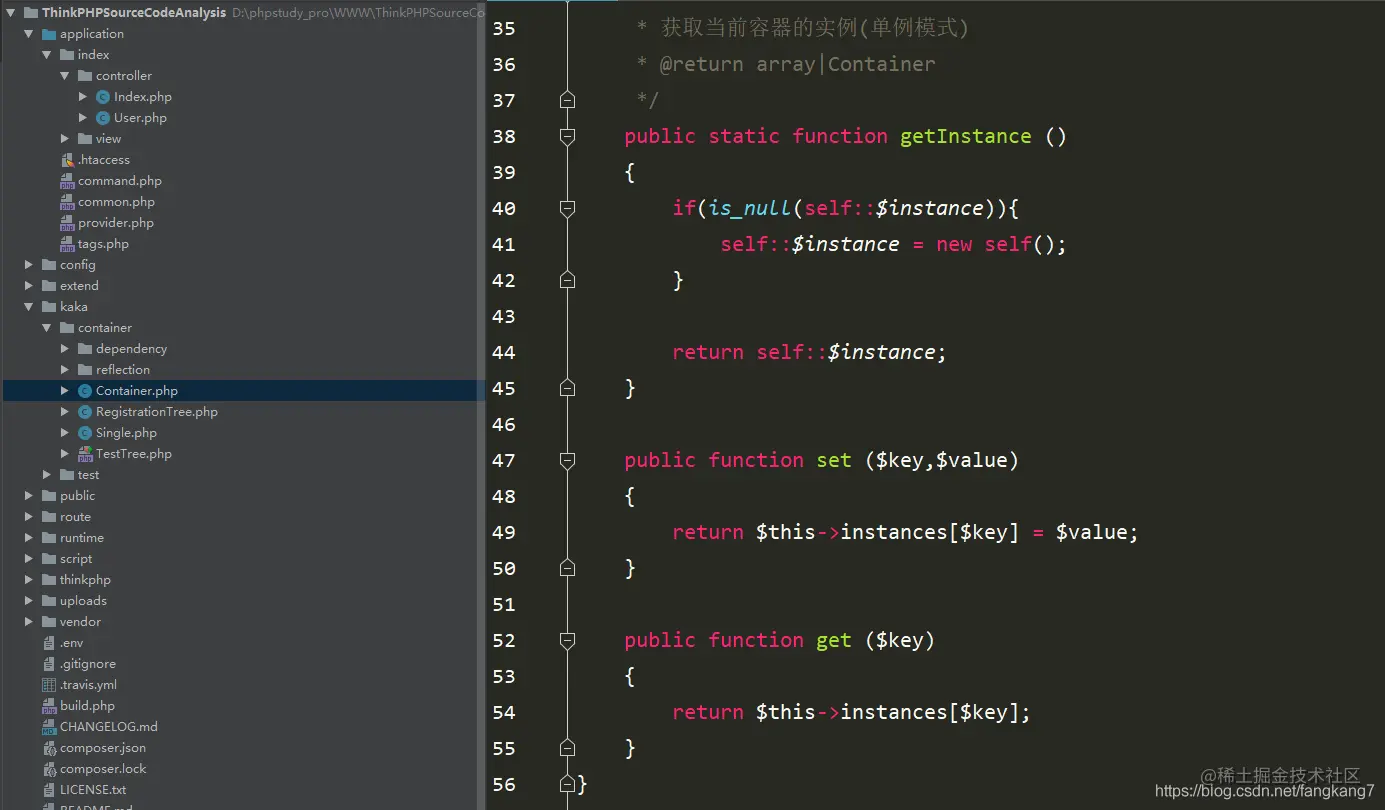Click the User.php class file icon
Viewport: 1385px width, 810px height.
tap(103, 118)
